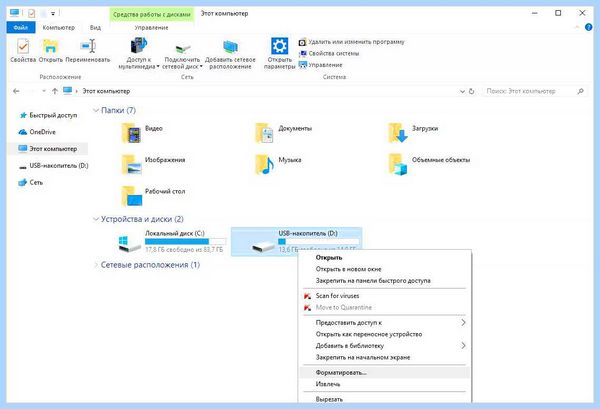Click the Открыть ribbon icon
The width and height of the screenshot is (600, 409).
[x=50, y=47]
